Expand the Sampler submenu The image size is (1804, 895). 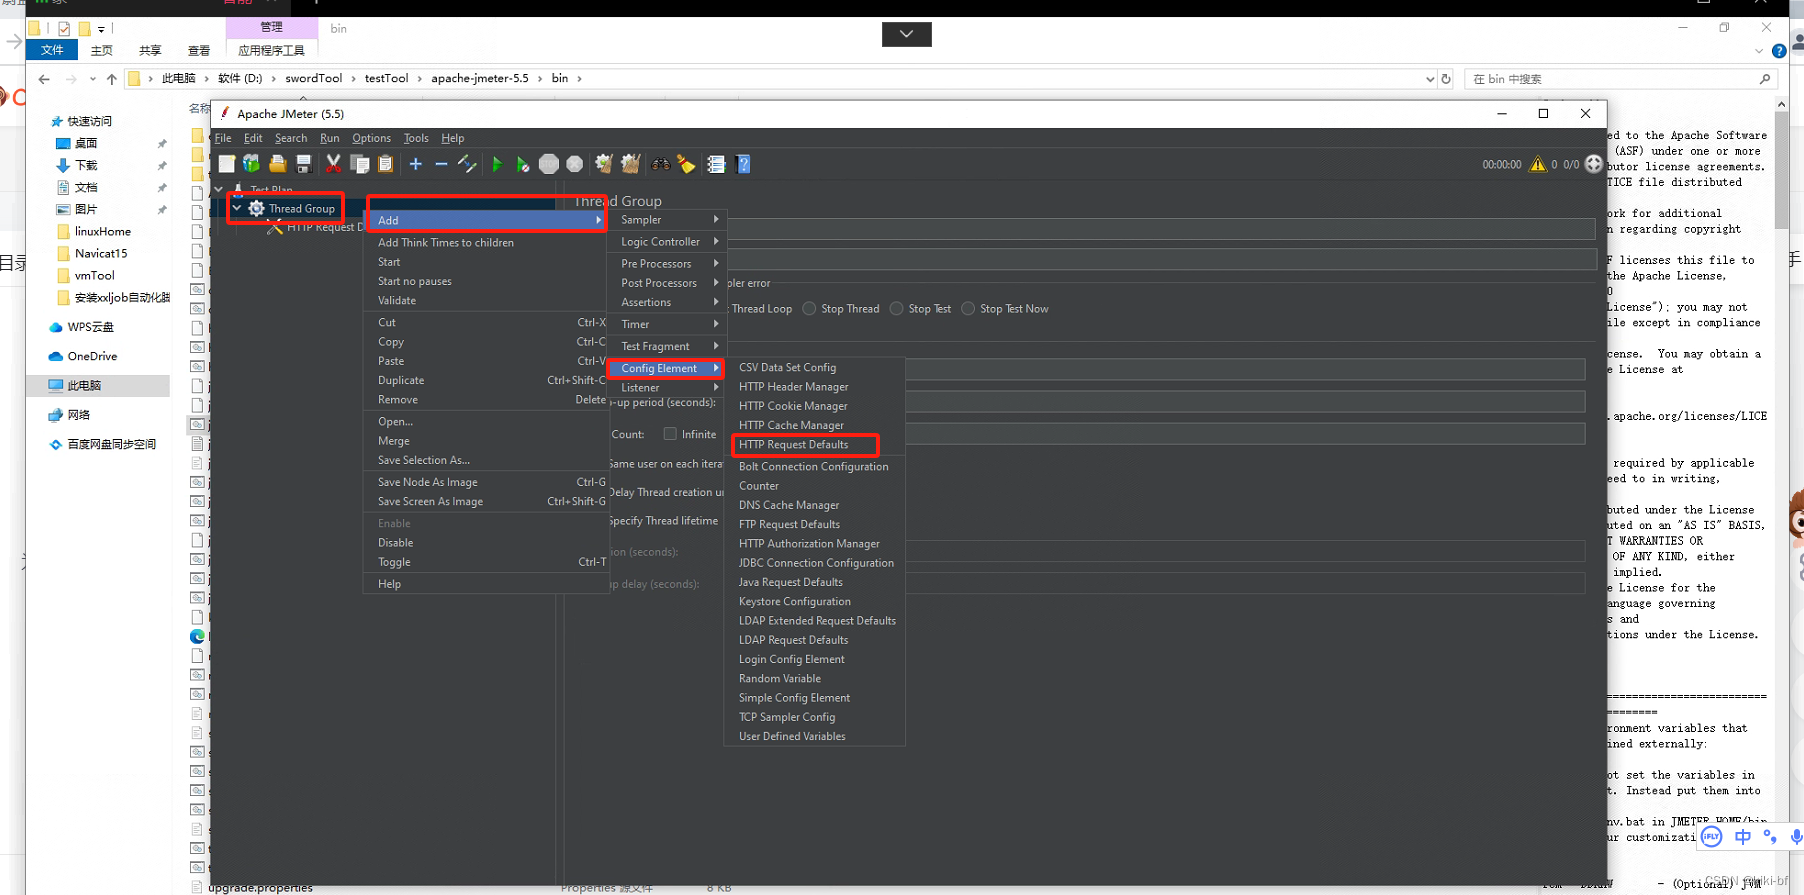point(666,220)
